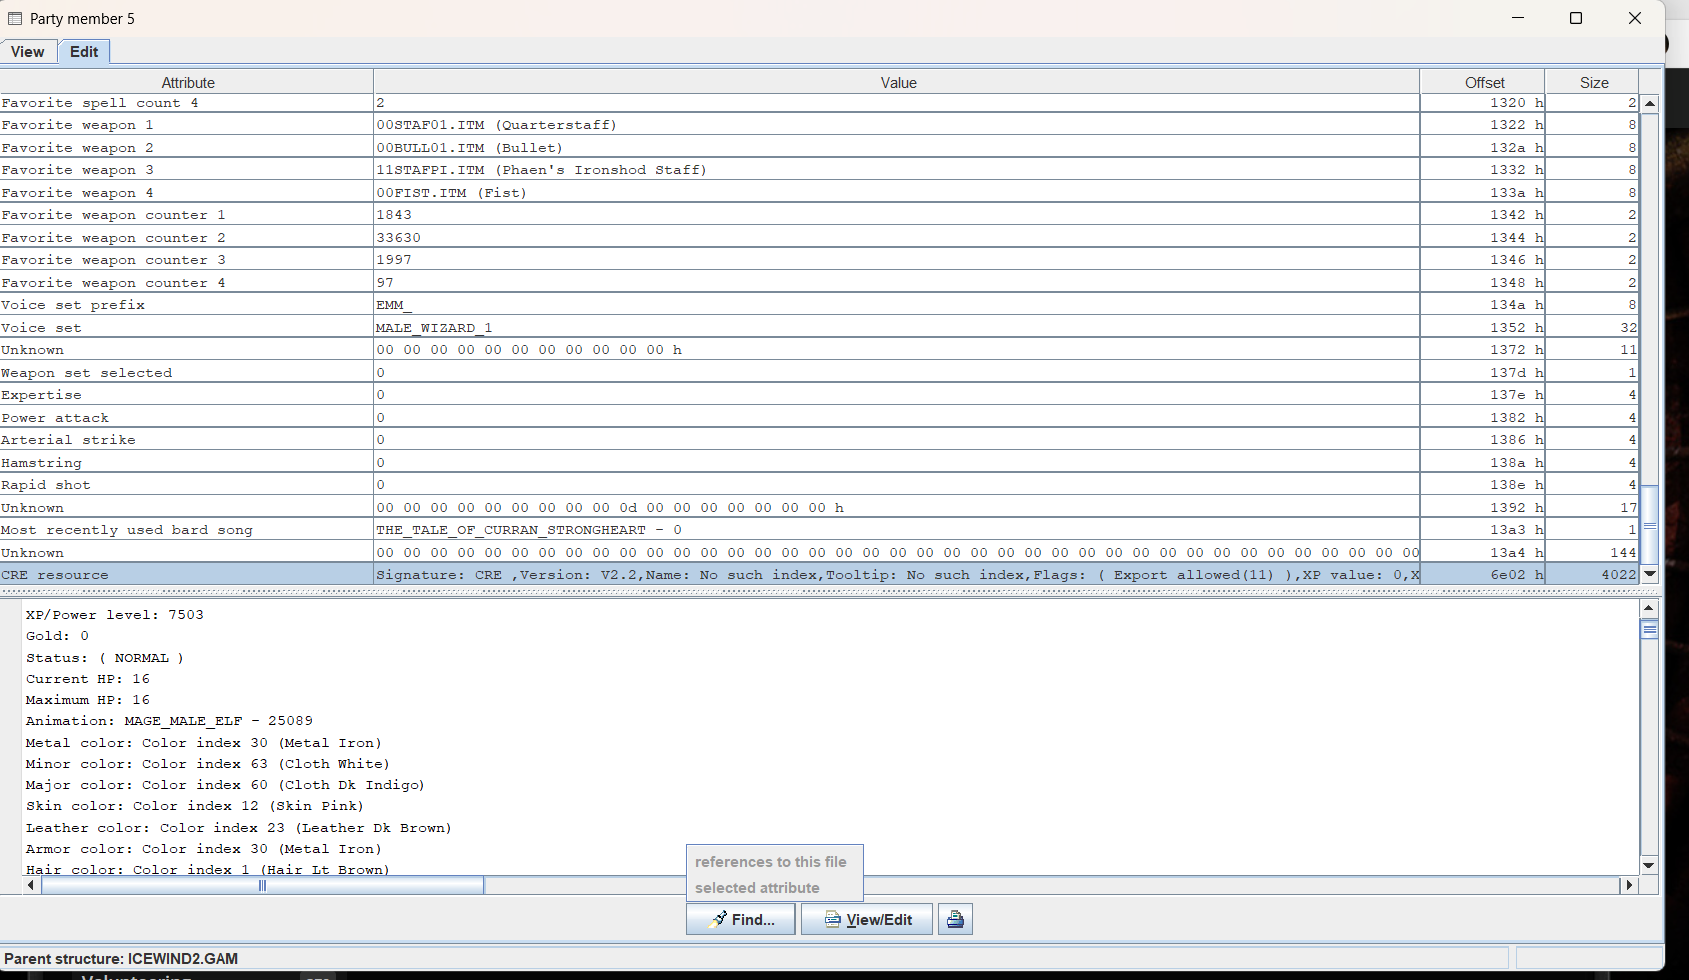Click the value MALE_WIZARD_1

434,328
